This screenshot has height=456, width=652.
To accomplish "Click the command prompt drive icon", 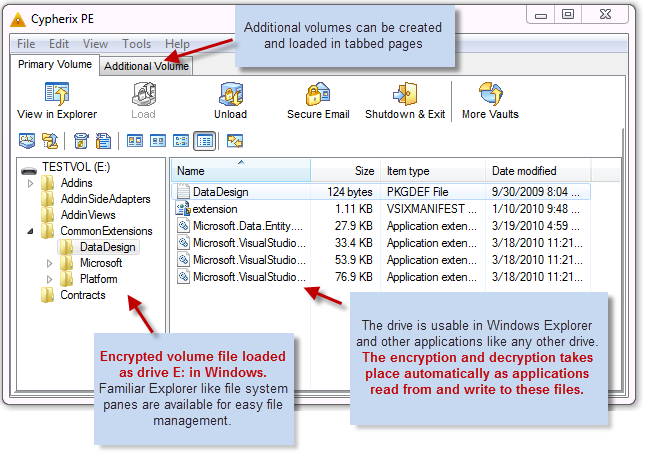I will [27, 141].
